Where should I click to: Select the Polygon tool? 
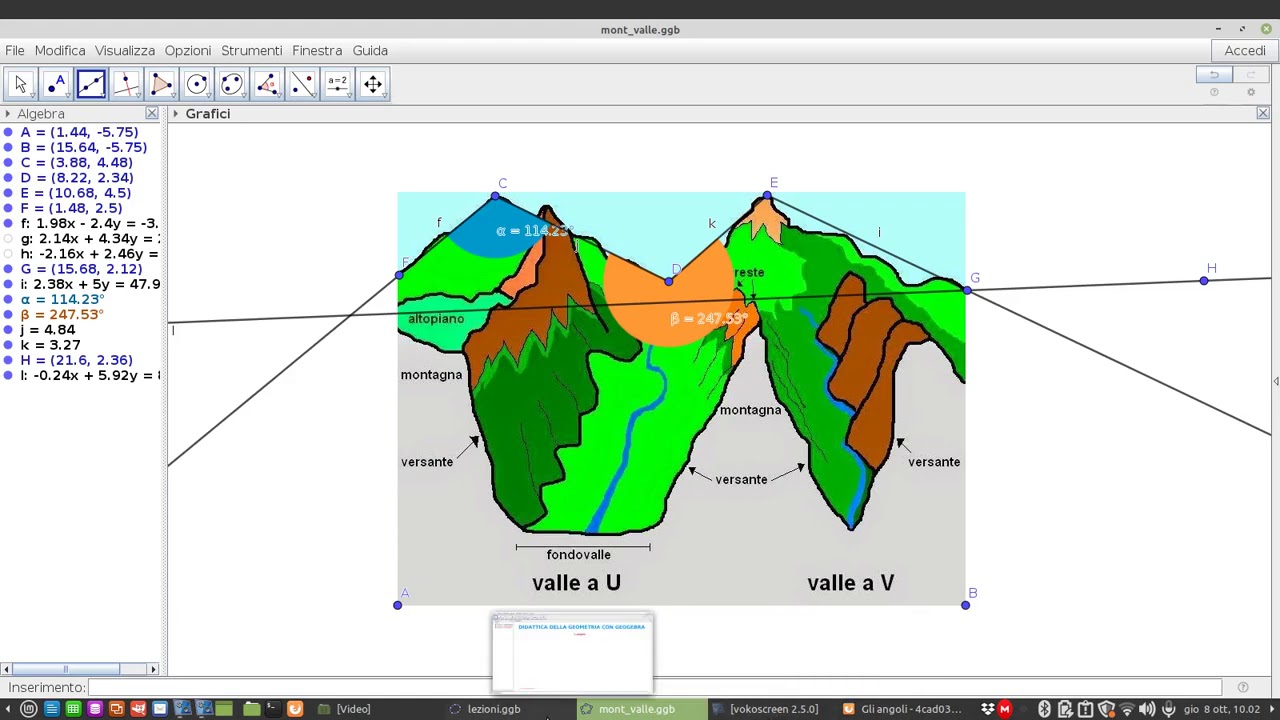(161, 84)
